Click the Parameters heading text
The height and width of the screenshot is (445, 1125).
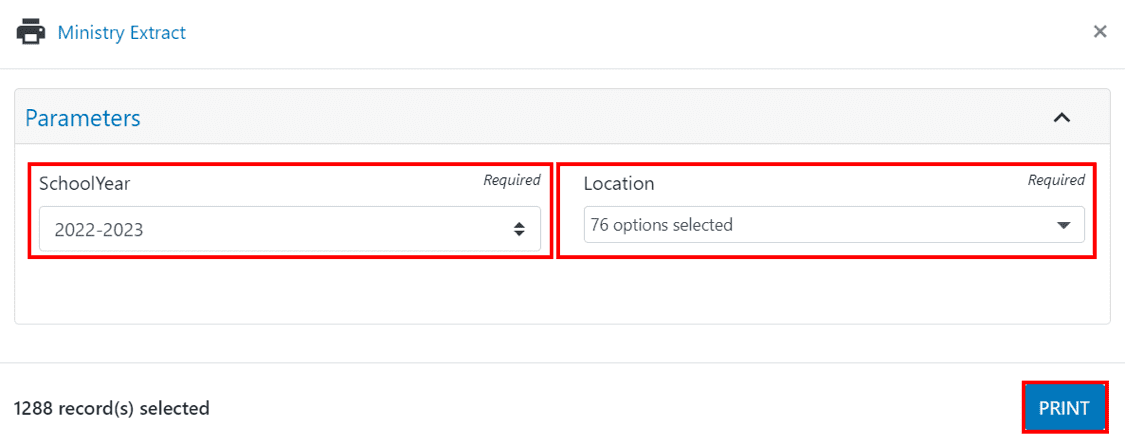(x=83, y=118)
